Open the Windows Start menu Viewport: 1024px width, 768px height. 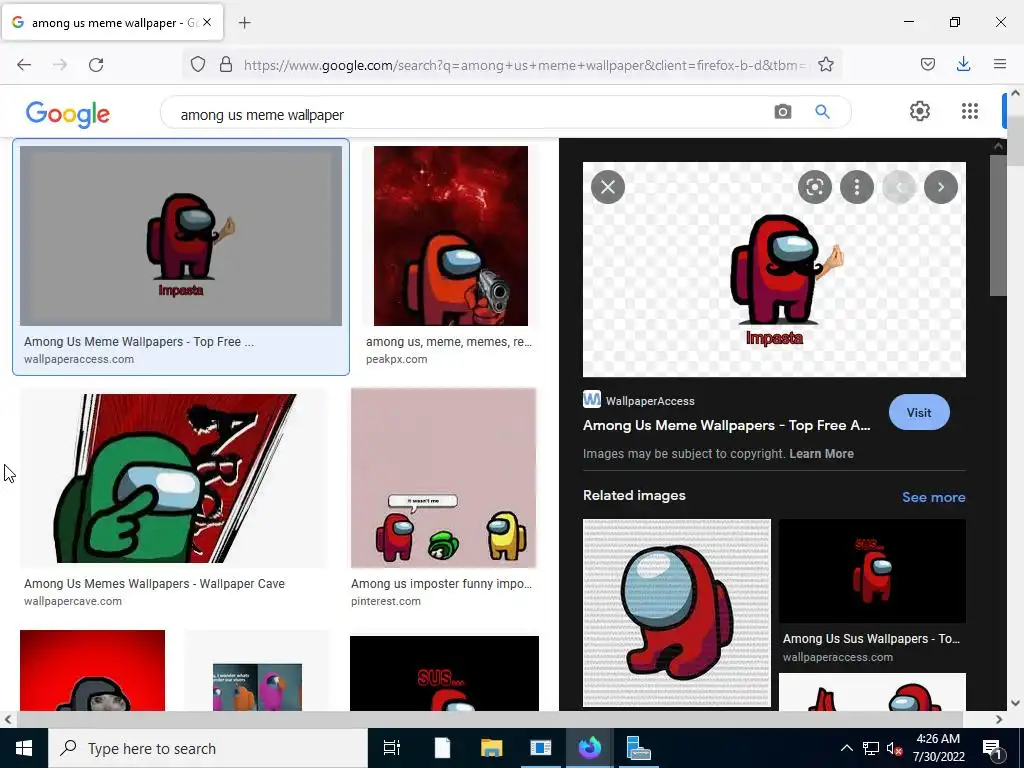24,748
